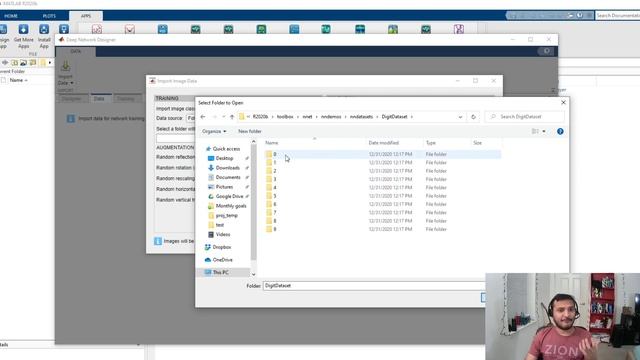Select the folder named 4

pyautogui.click(x=382, y=187)
